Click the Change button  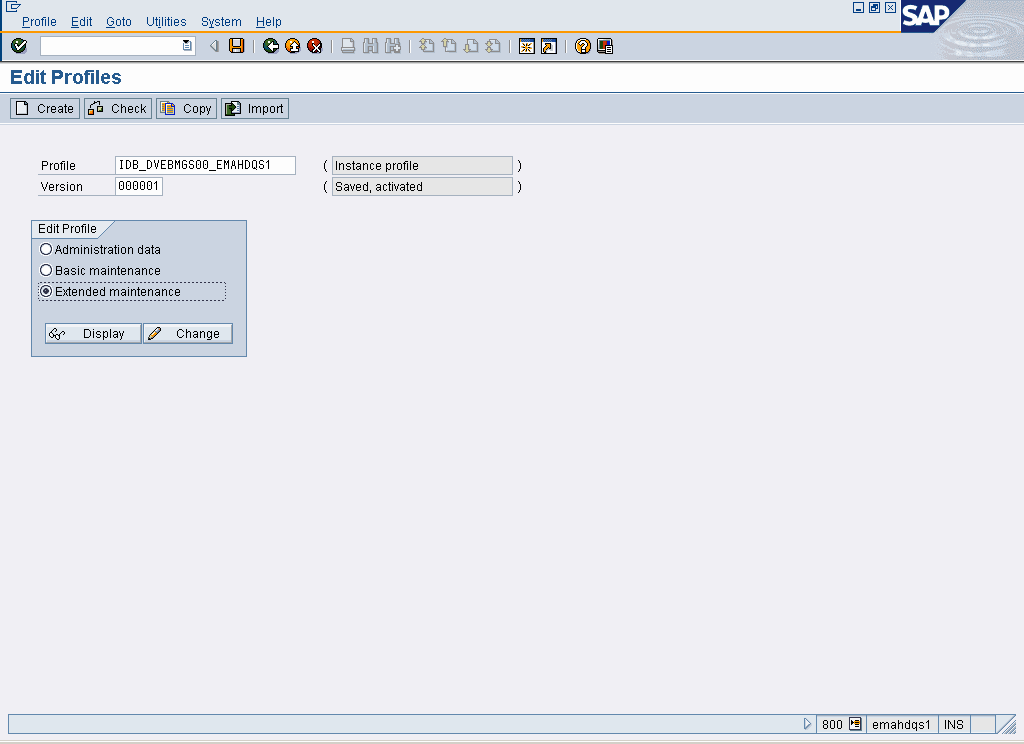(x=188, y=334)
